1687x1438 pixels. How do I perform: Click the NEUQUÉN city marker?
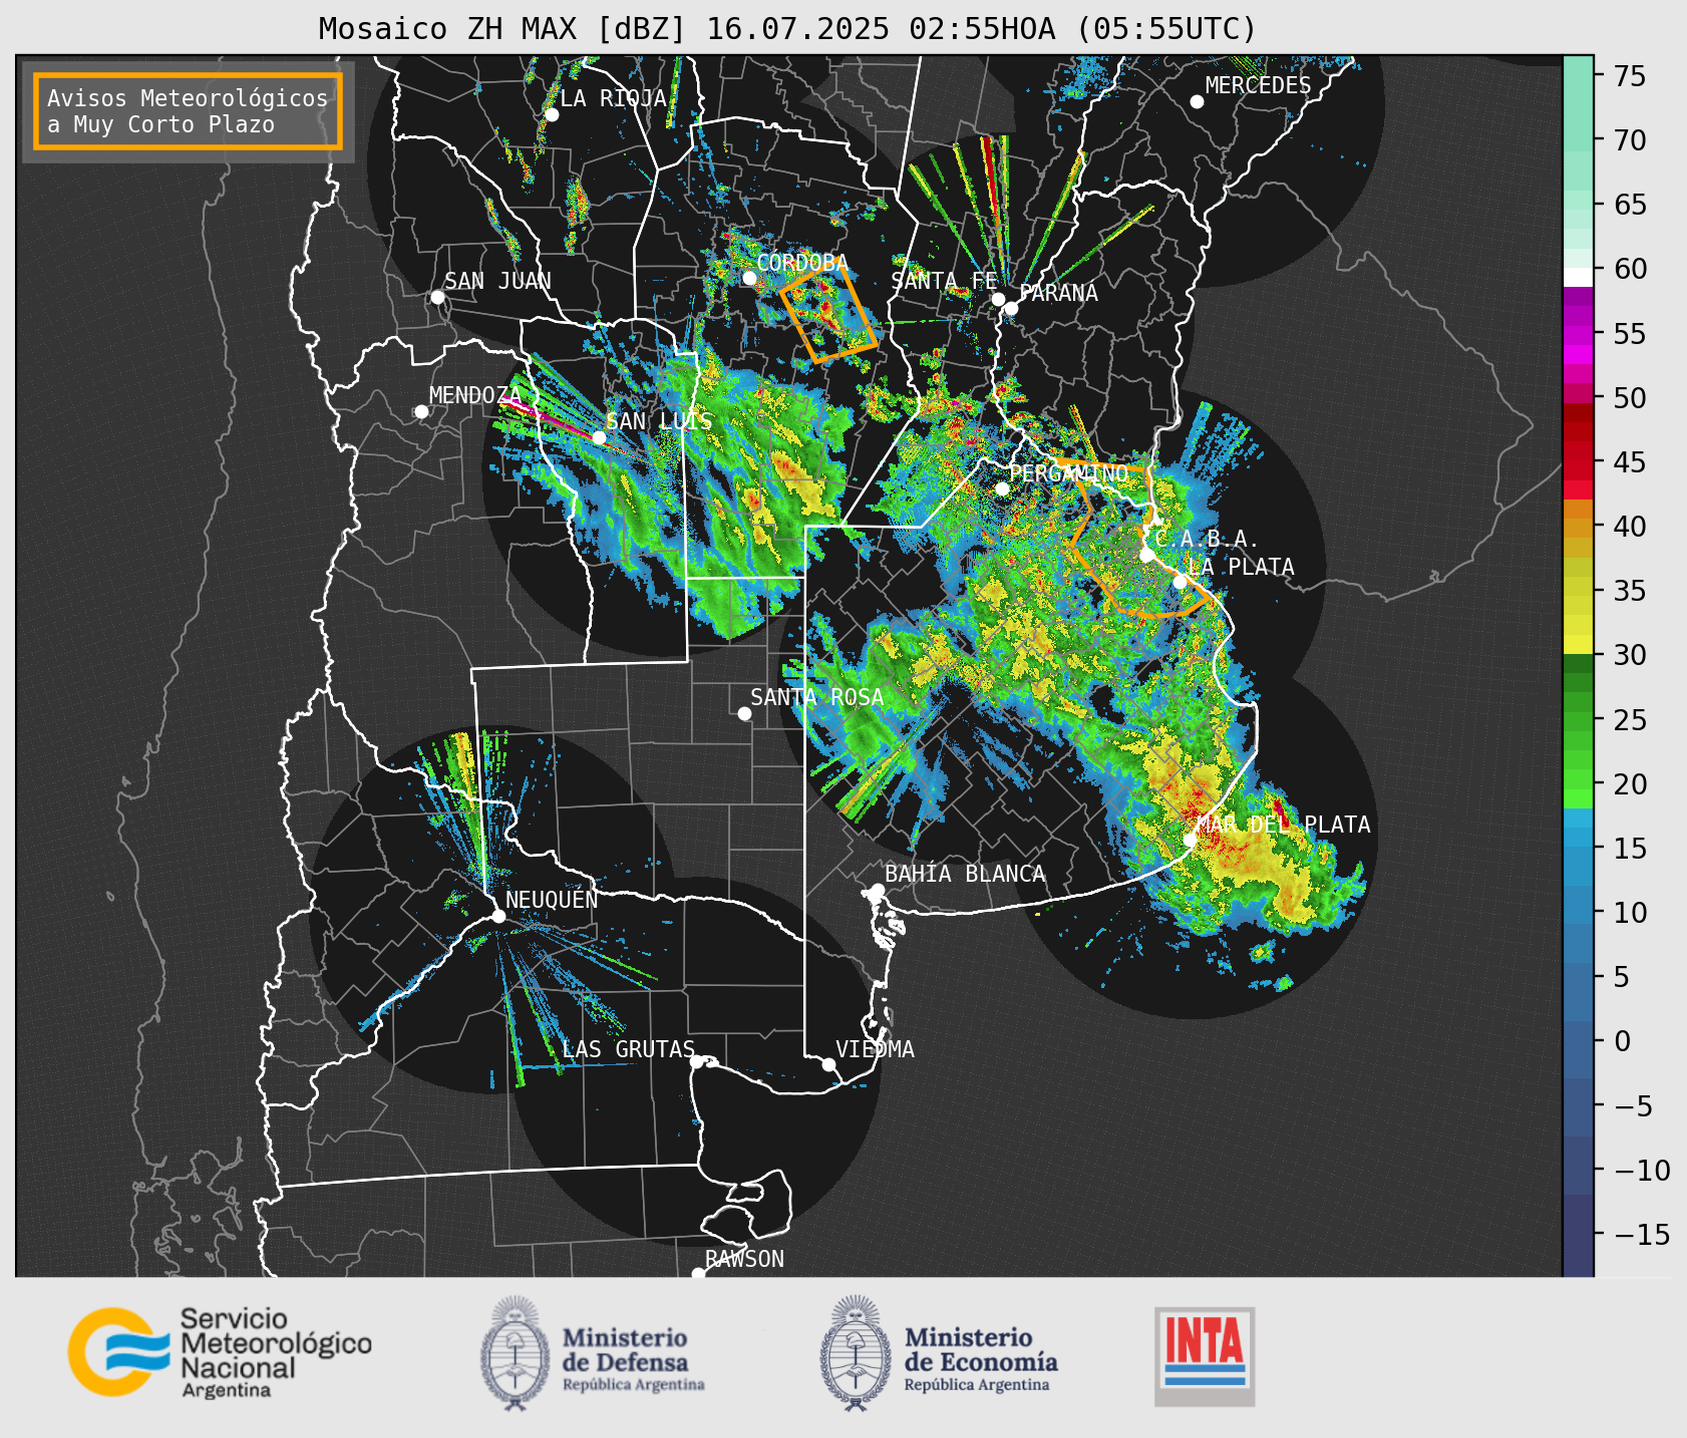[x=498, y=916]
